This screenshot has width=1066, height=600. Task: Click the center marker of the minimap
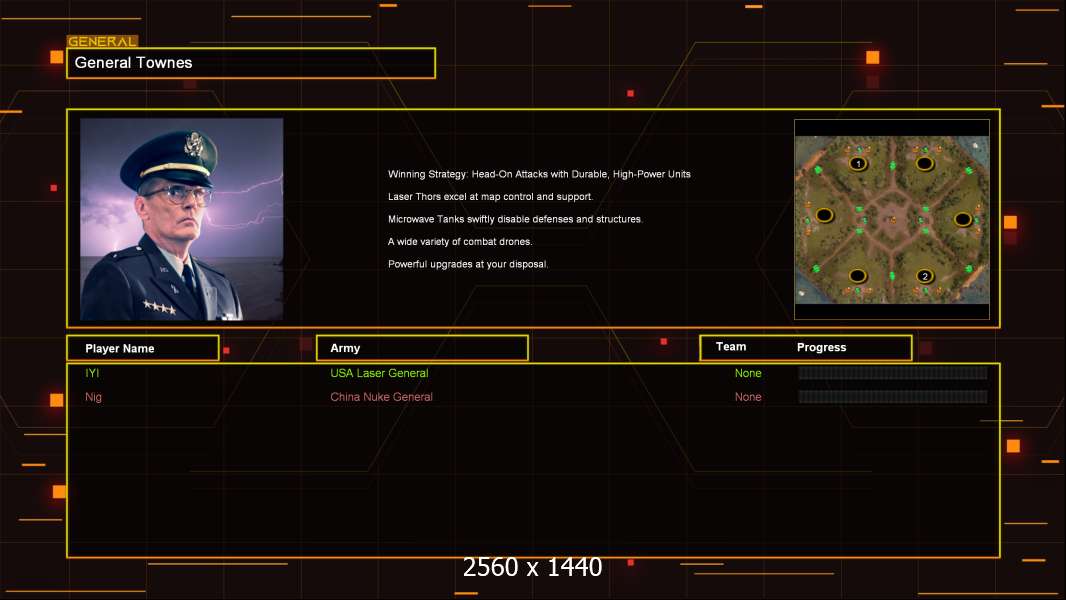click(891, 218)
